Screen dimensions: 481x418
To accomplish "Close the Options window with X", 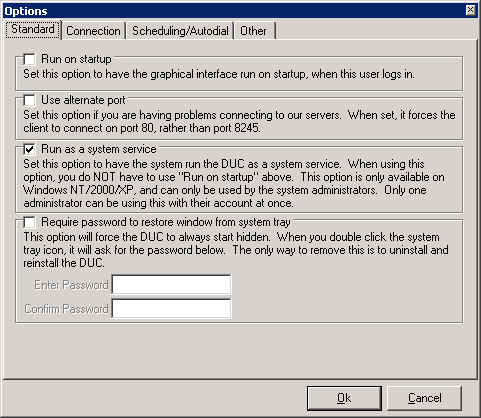I will 470,10.
